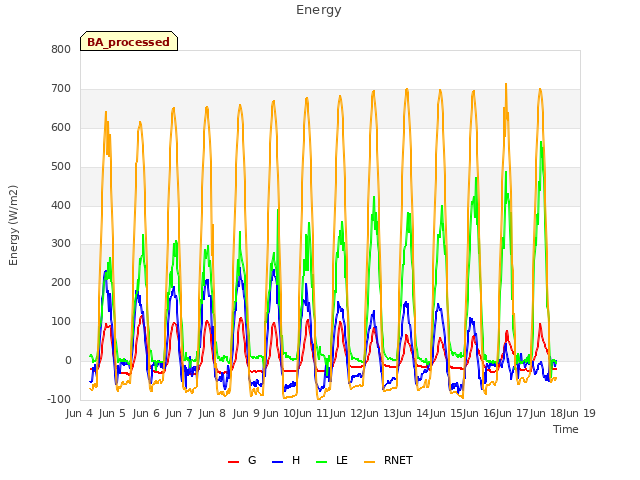Click the 800 y-axis tick label
The image size is (640, 480).
[x=61, y=49]
